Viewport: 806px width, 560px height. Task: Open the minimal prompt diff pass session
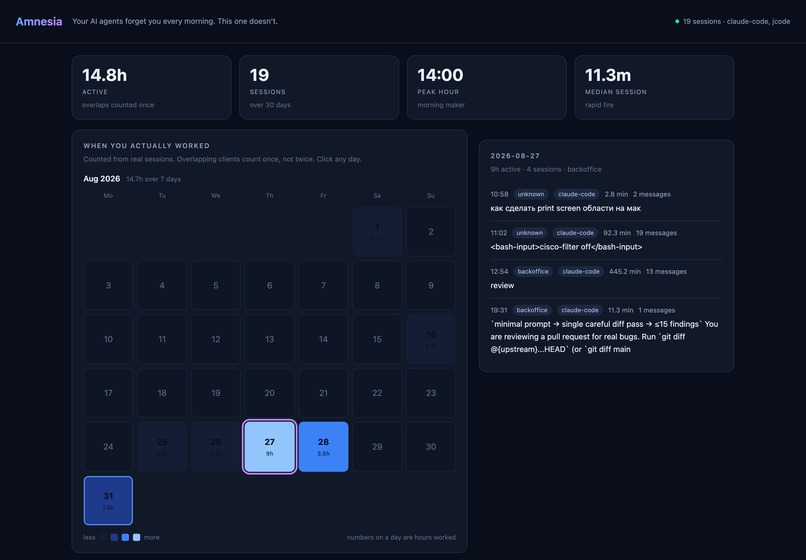coord(604,337)
